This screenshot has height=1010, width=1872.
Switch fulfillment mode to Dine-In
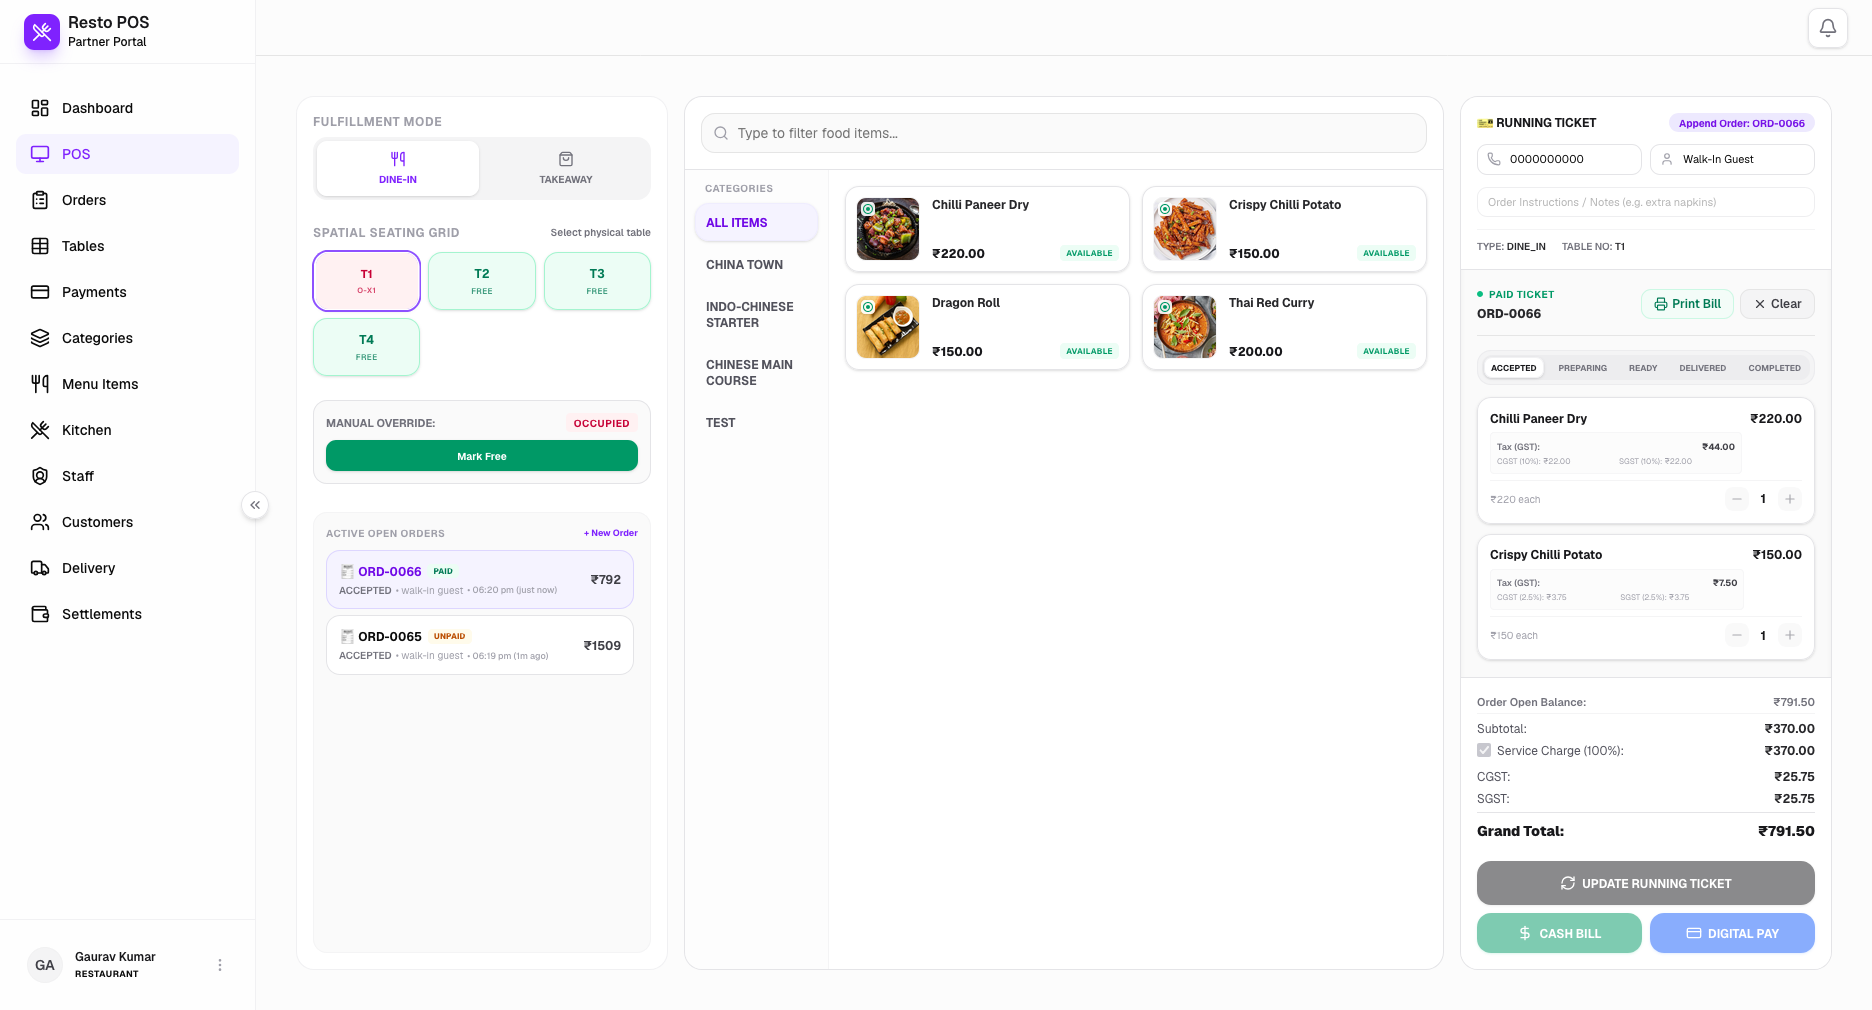(x=398, y=168)
